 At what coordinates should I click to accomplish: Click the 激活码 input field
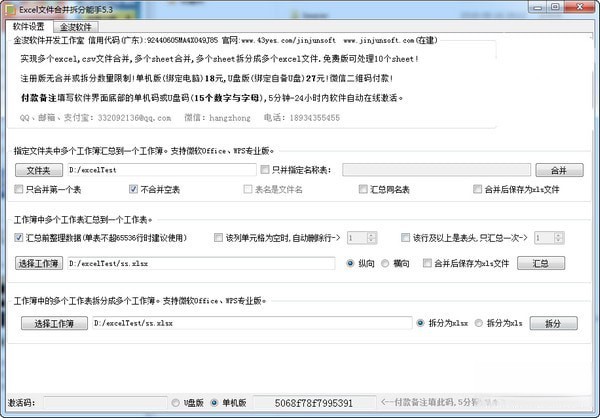[105, 403]
